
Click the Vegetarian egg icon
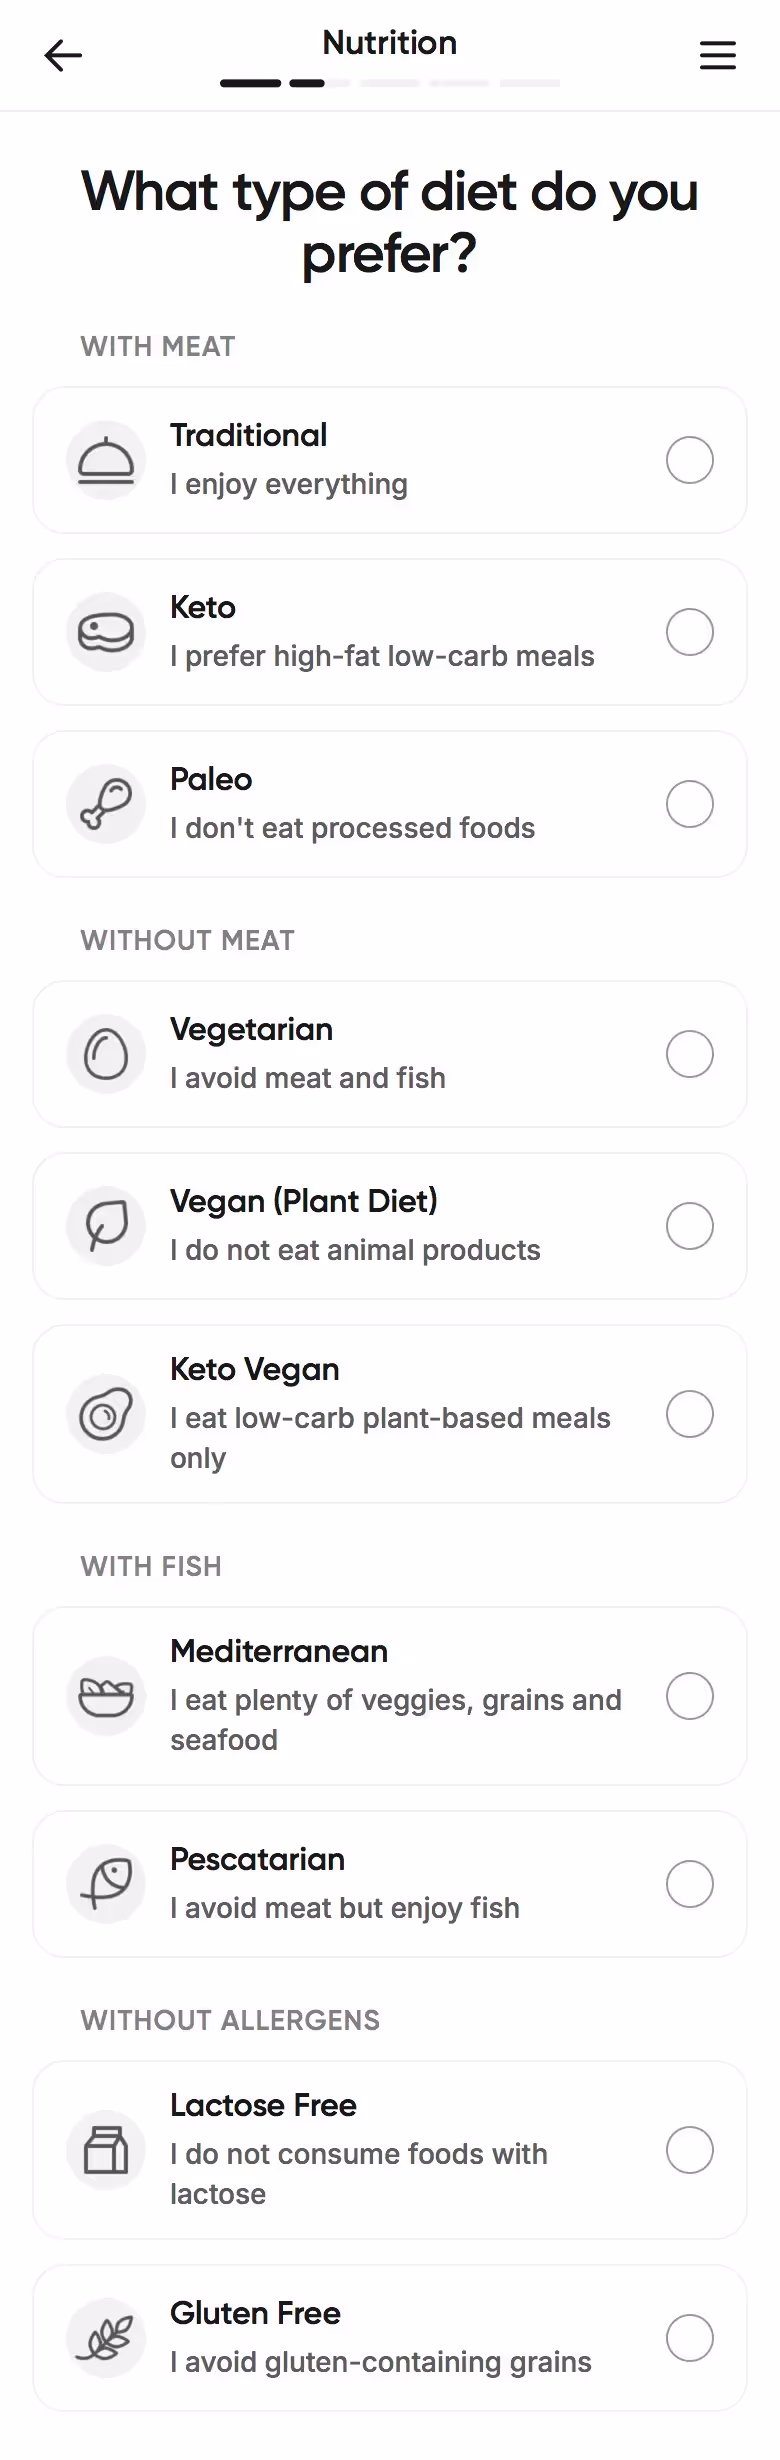106,1055
